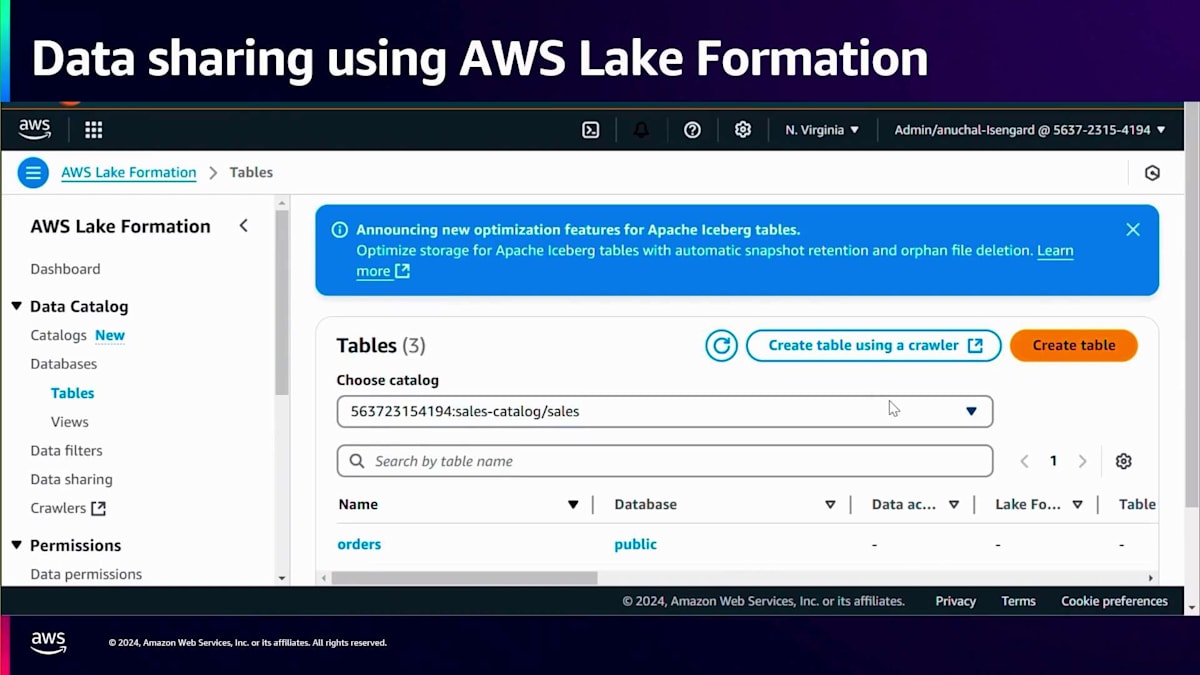Click the info icon in the announcement banner
Viewport: 1200px width, 675px height.
(340, 229)
